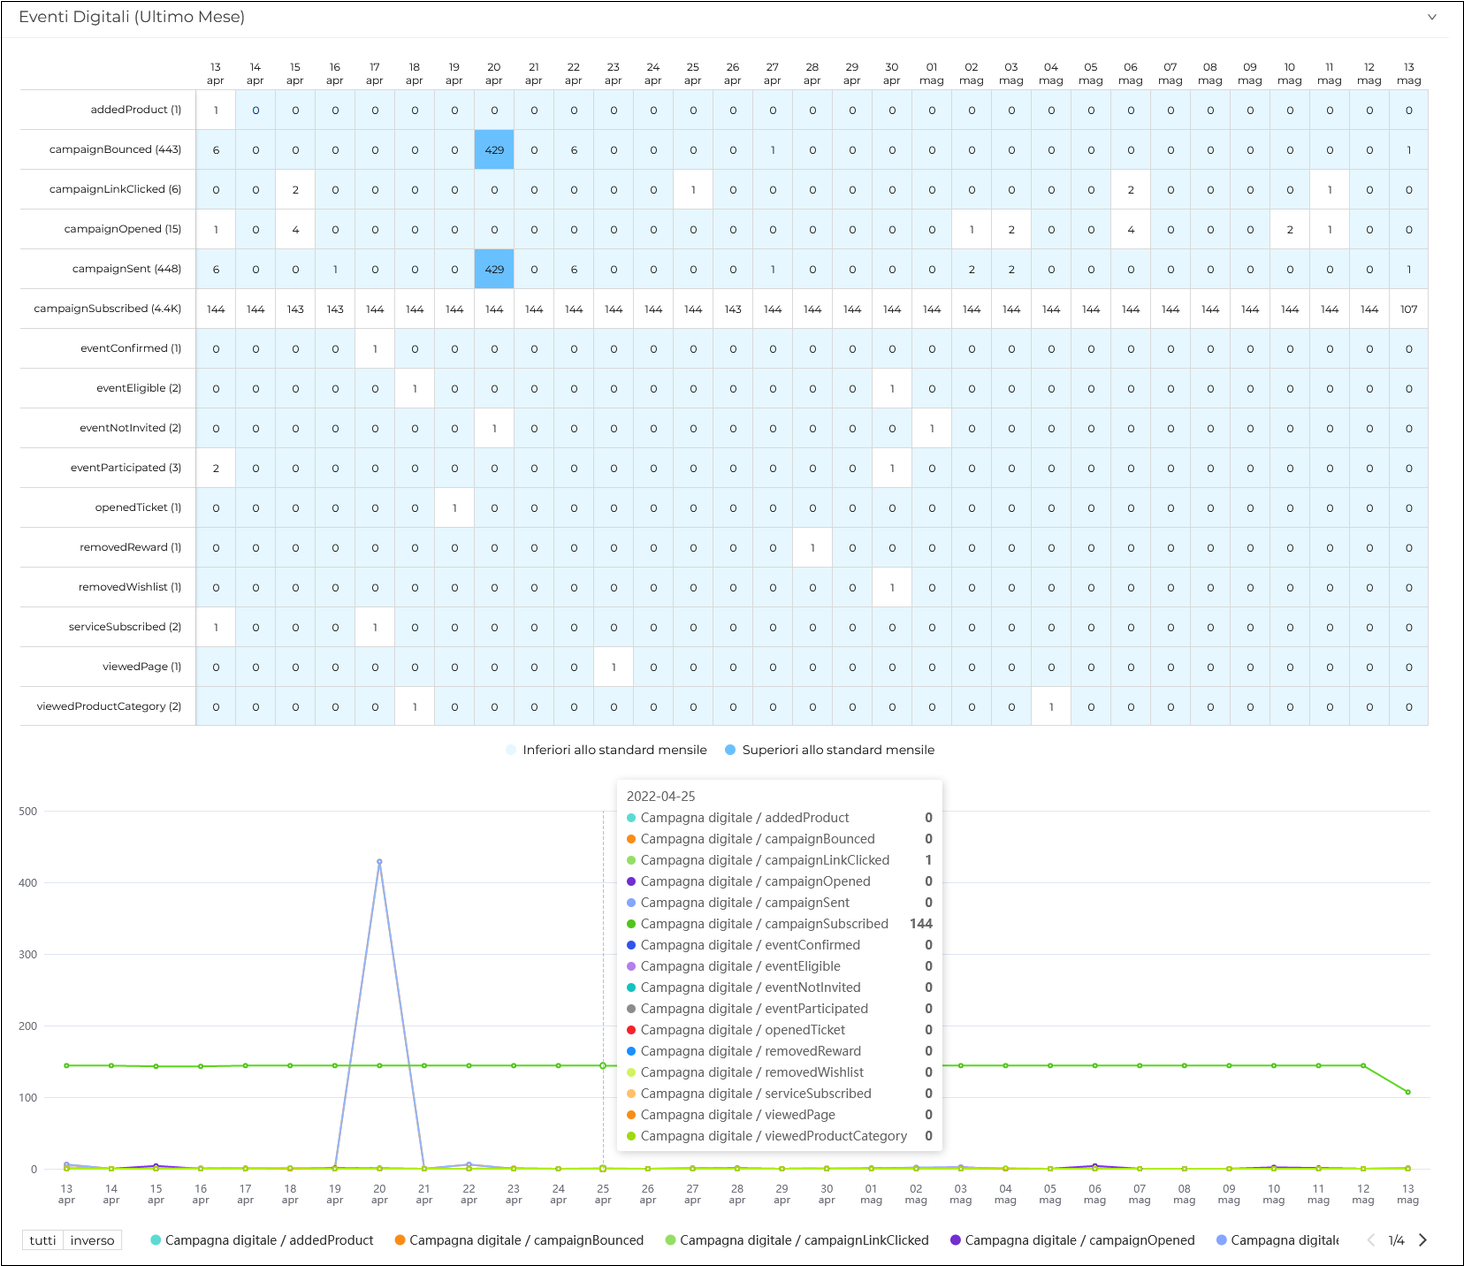This screenshot has width=1464, height=1266.
Task: Go to next legend page arrow
Action: [1422, 1240]
